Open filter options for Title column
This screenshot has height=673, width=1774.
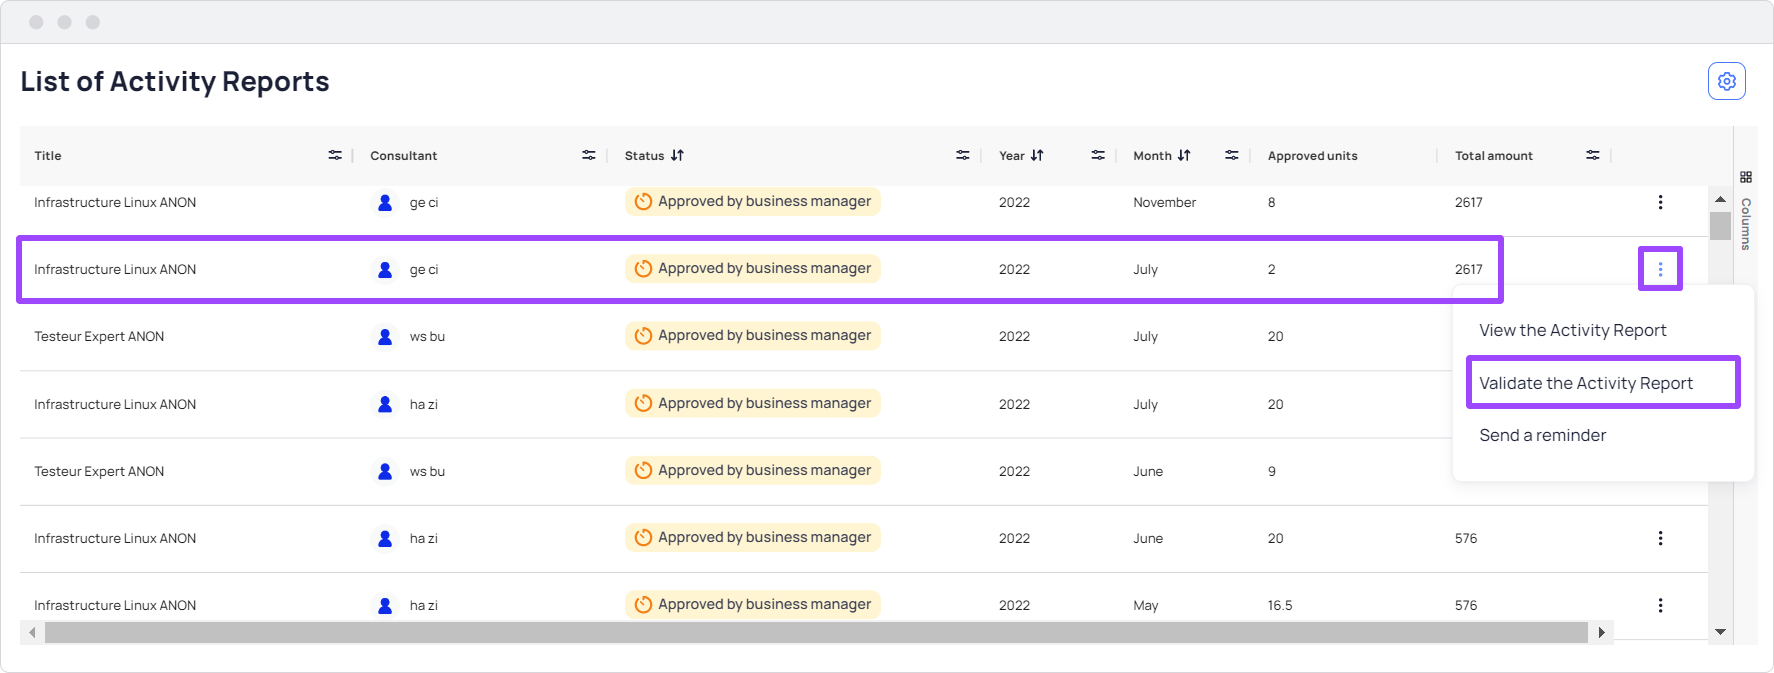335,155
